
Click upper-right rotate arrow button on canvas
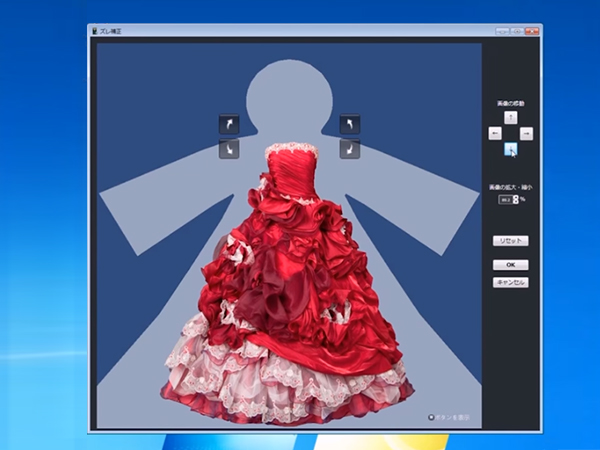point(350,124)
